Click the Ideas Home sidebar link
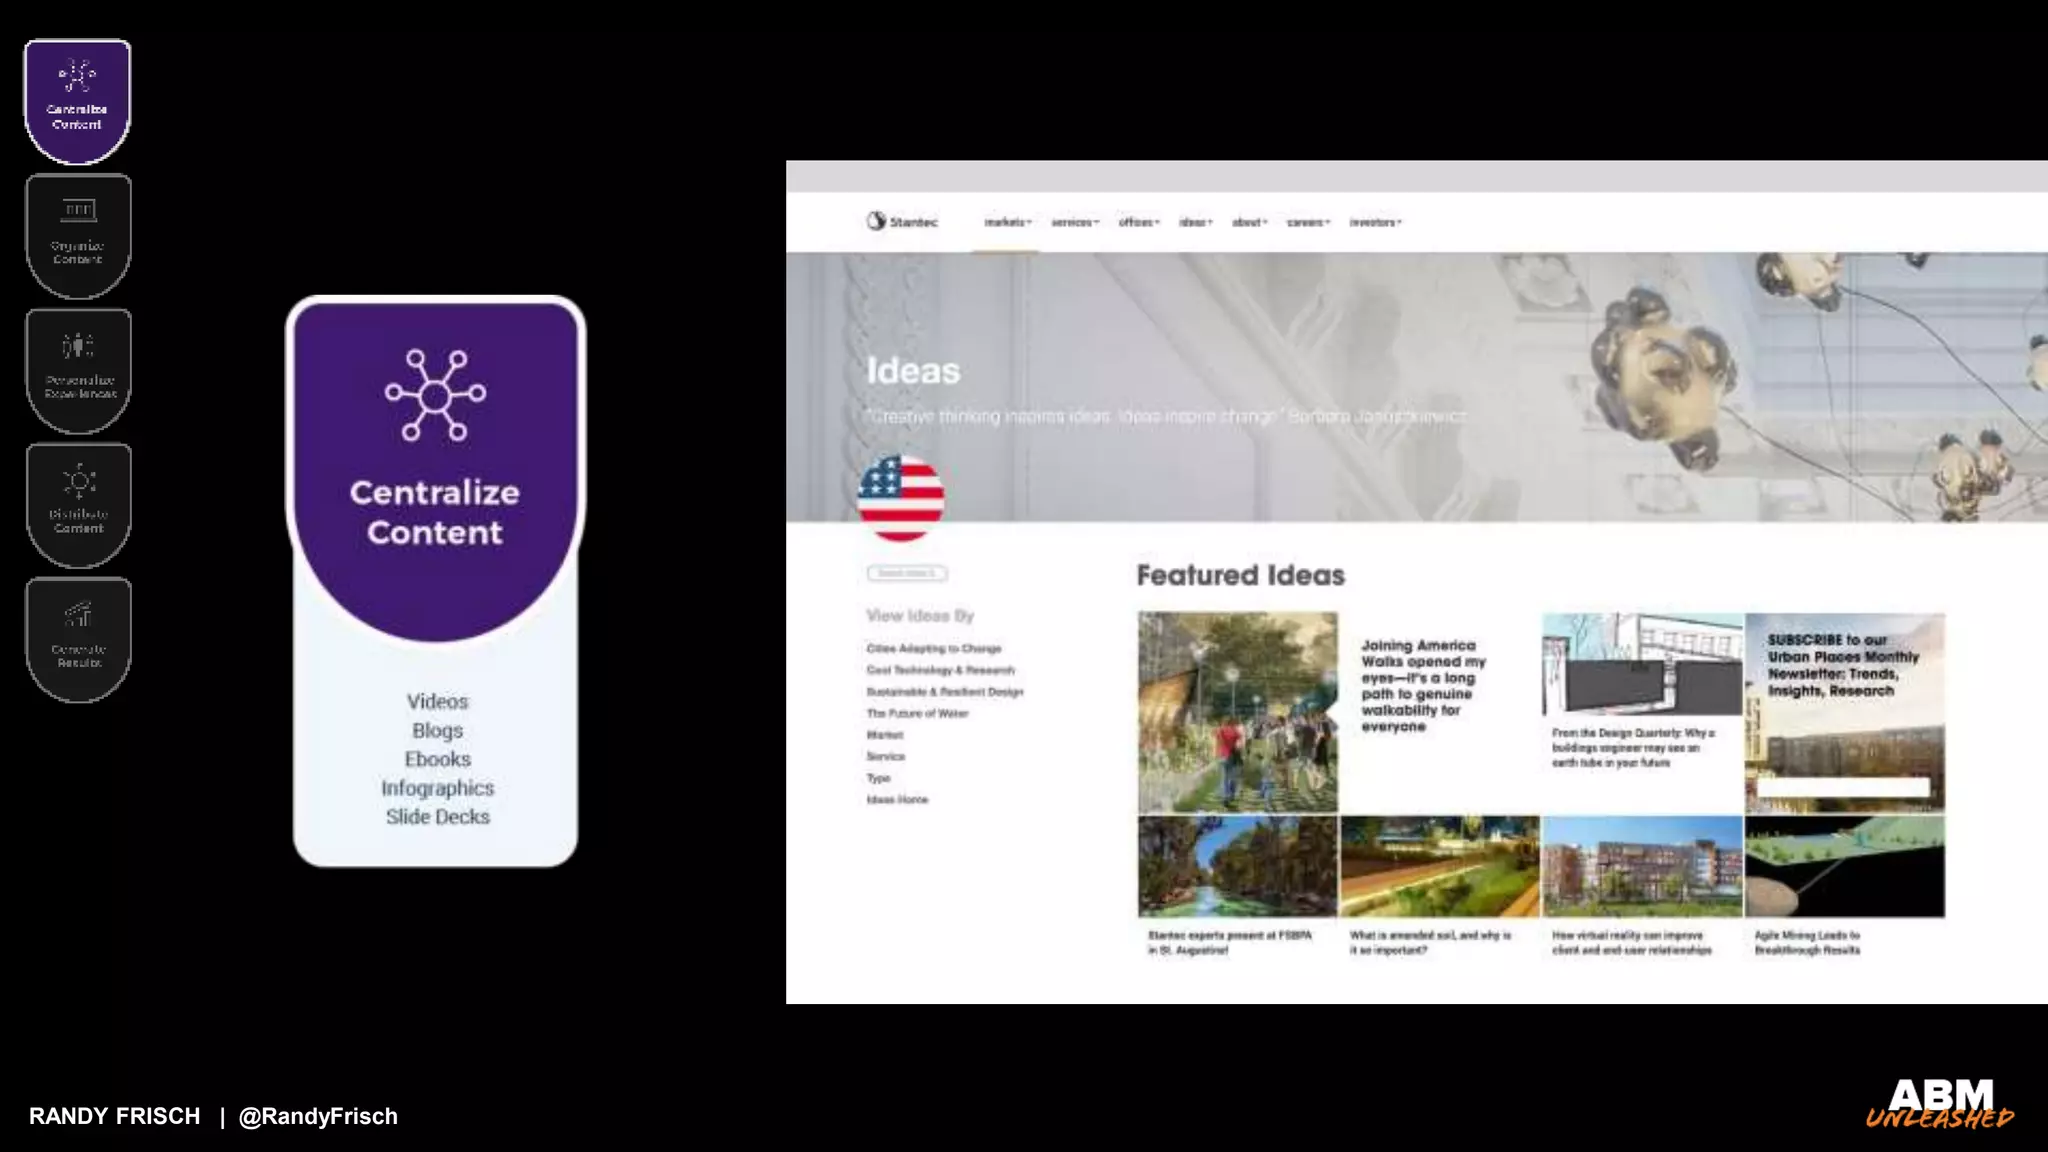 [897, 799]
